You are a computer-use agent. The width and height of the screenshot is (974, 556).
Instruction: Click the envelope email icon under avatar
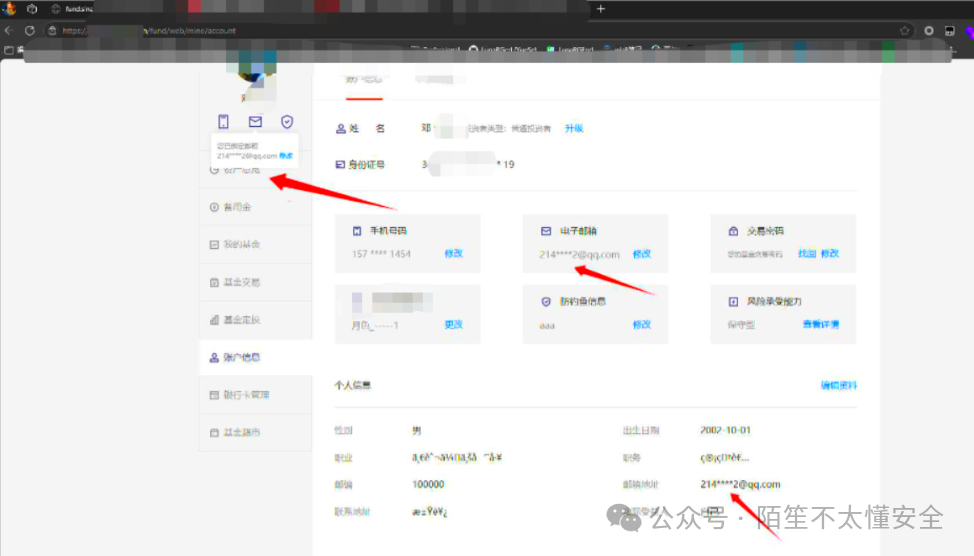pos(255,121)
